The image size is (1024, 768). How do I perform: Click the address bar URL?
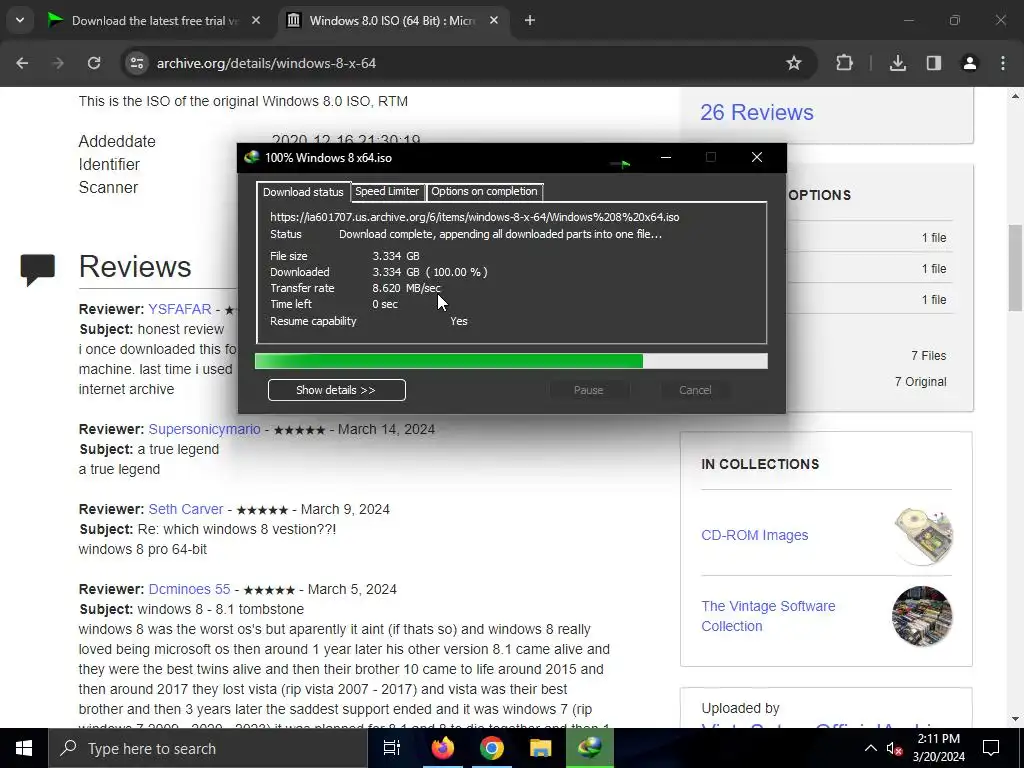tap(266, 63)
